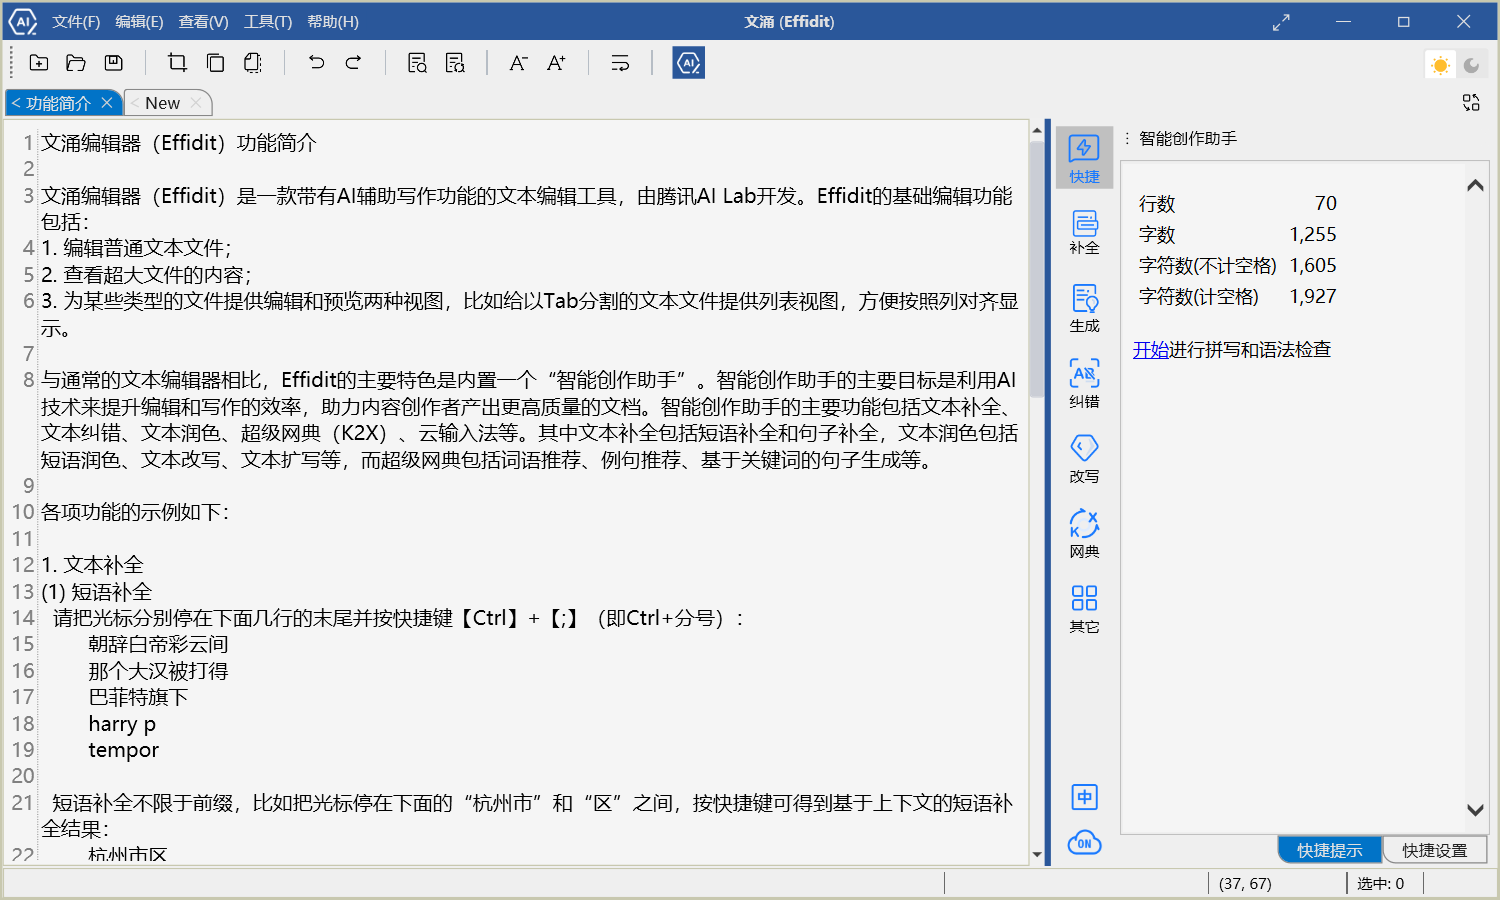1500x900 pixels.
Task: Click the 选中: 0 status entry
Action: 1381,884
